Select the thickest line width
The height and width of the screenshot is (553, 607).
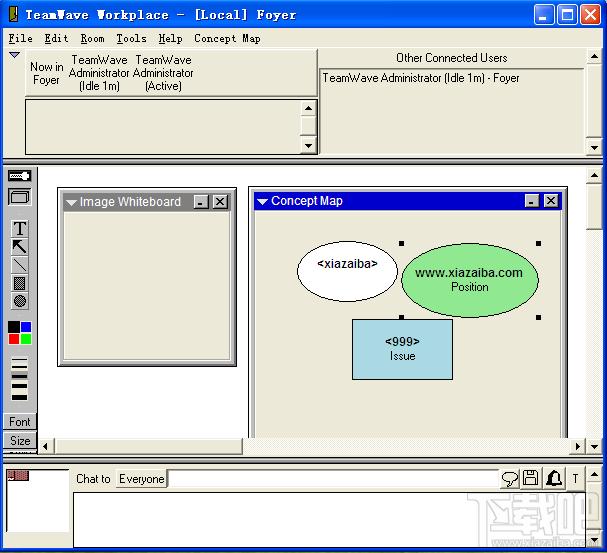pyautogui.click(x=19, y=397)
